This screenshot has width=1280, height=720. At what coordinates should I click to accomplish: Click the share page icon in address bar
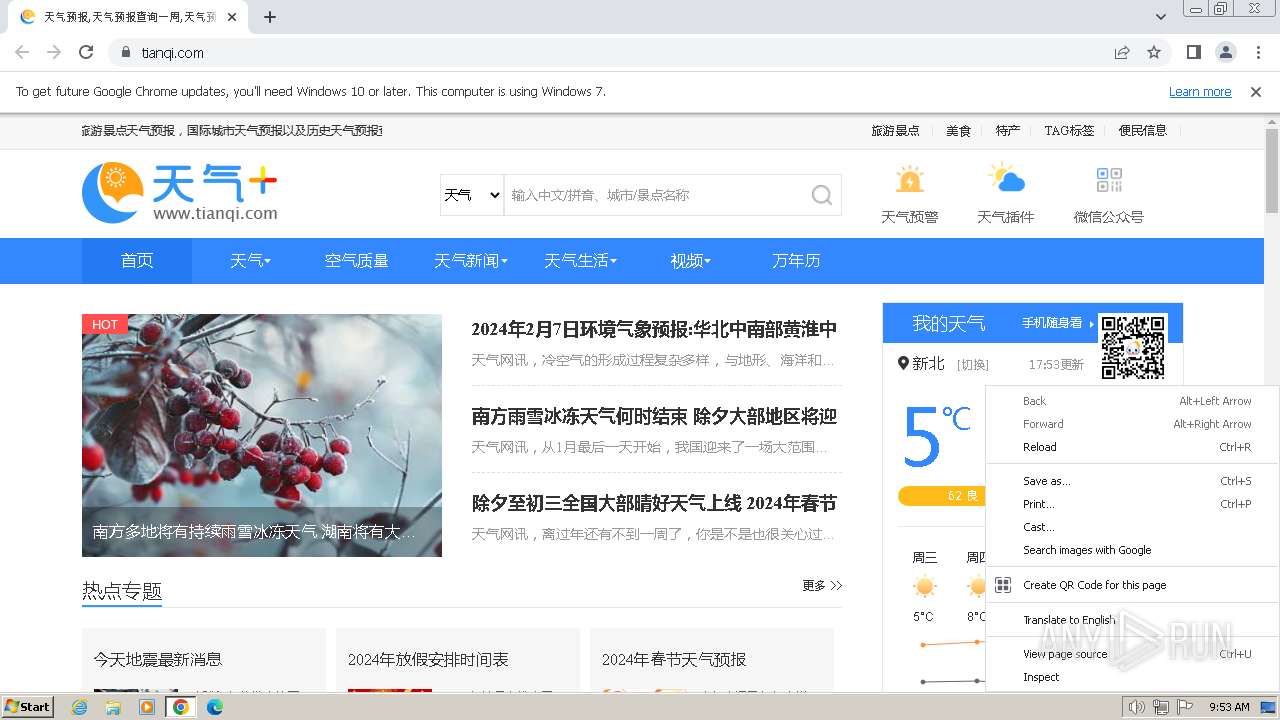[x=1122, y=52]
